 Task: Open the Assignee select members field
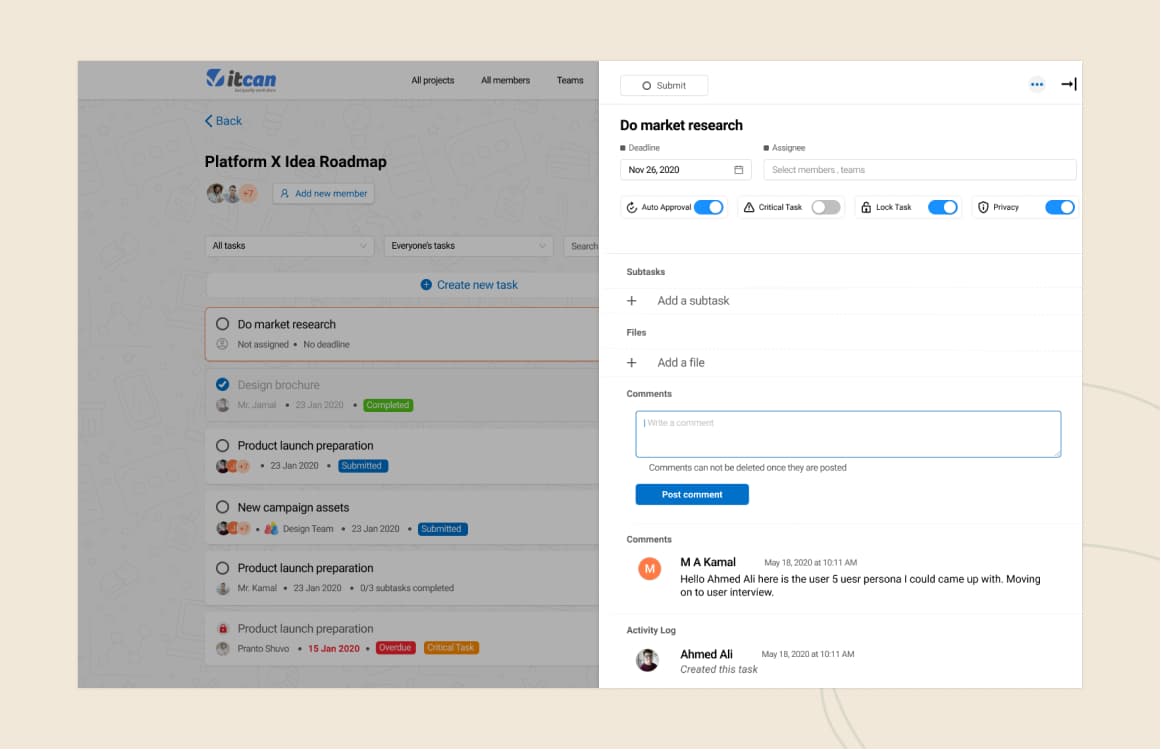(919, 170)
